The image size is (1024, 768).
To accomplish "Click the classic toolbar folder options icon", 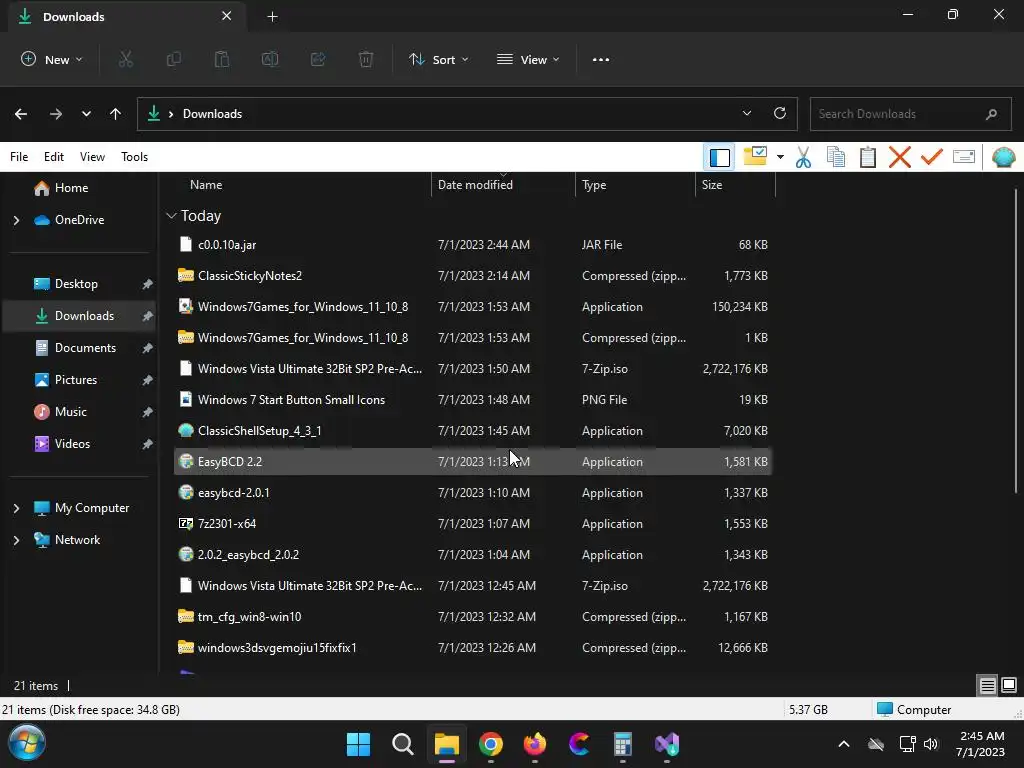I will coord(755,157).
